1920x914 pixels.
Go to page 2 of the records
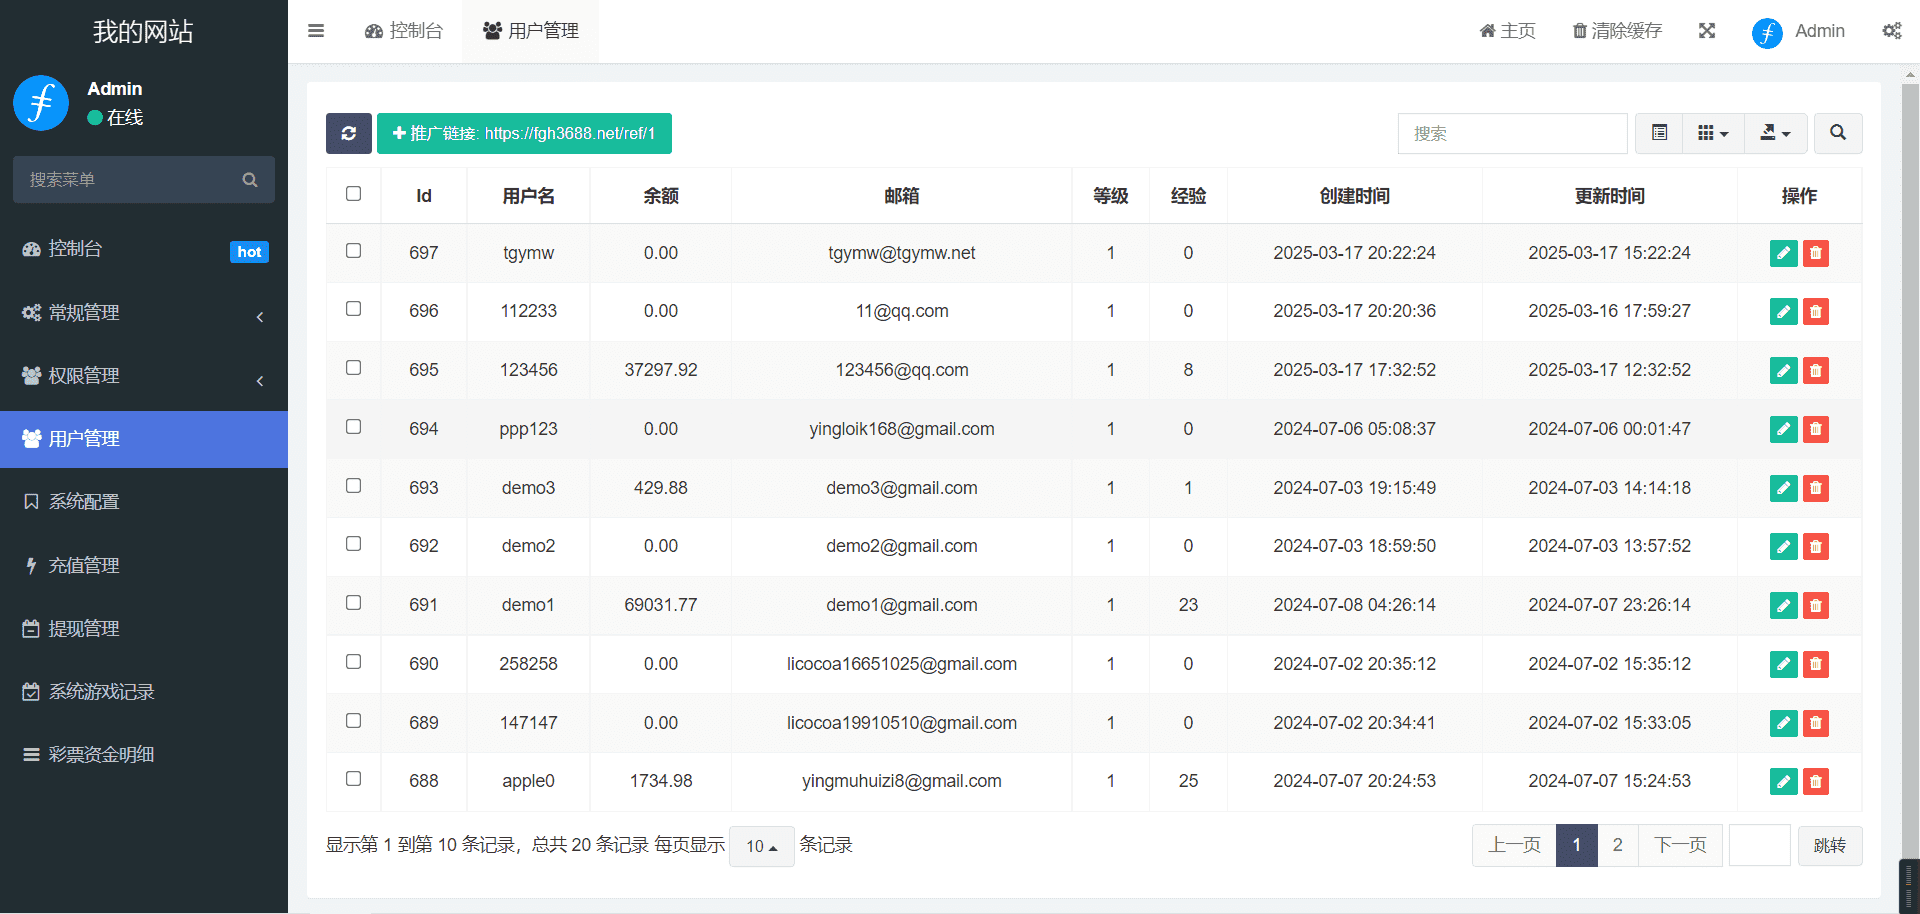pyautogui.click(x=1617, y=845)
